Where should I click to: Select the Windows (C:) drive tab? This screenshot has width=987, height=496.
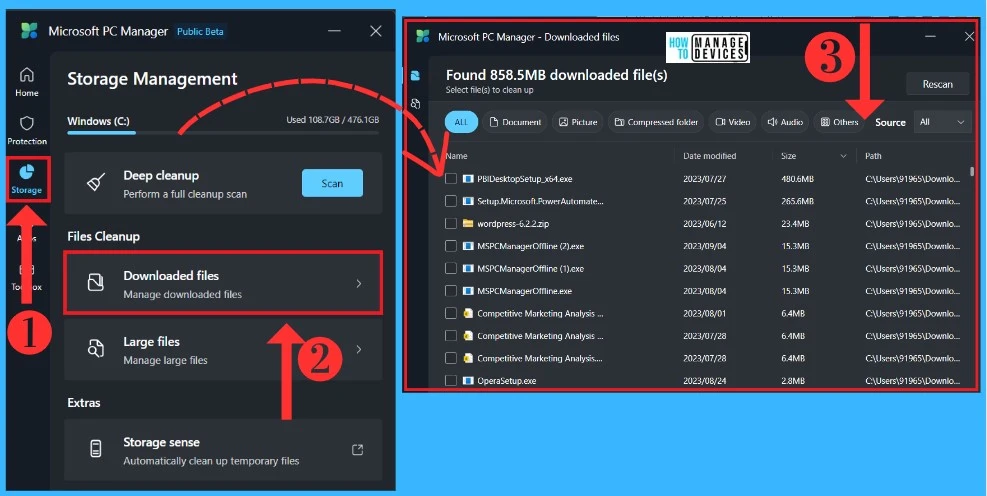tap(99, 121)
